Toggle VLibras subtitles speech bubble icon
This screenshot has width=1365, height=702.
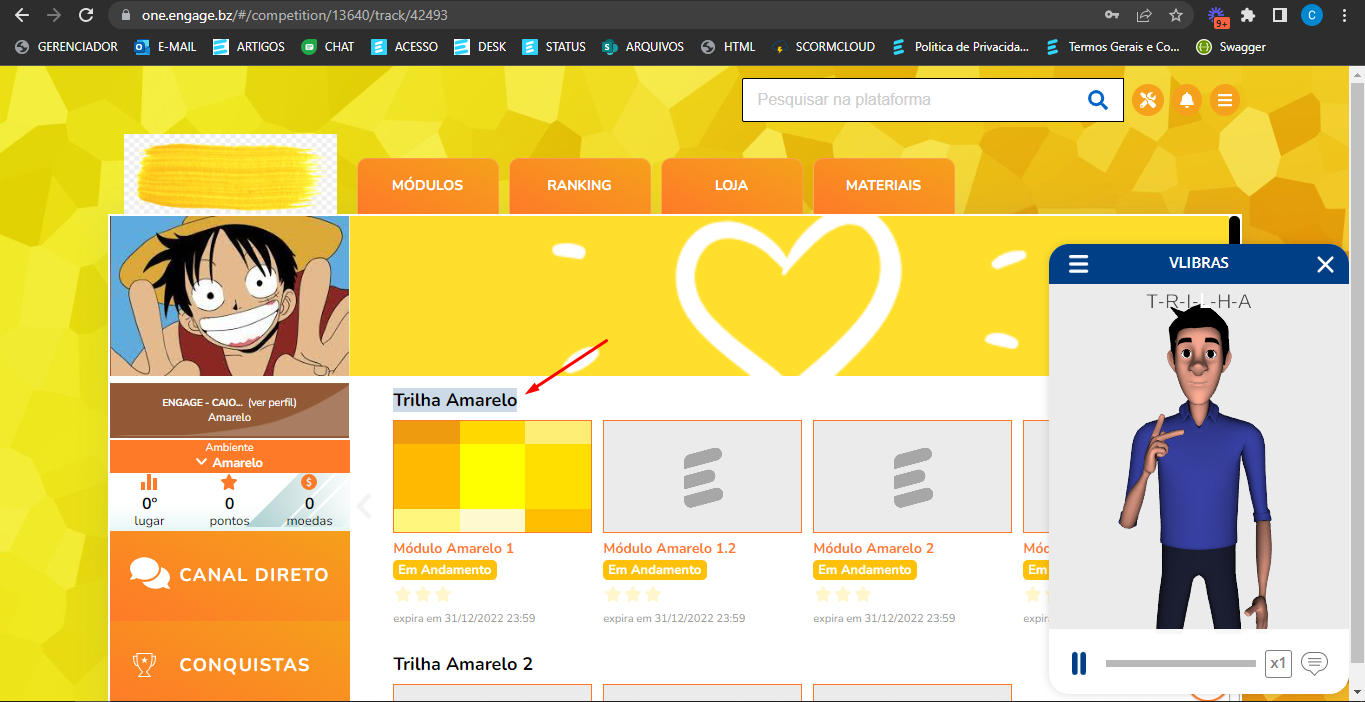tap(1314, 663)
